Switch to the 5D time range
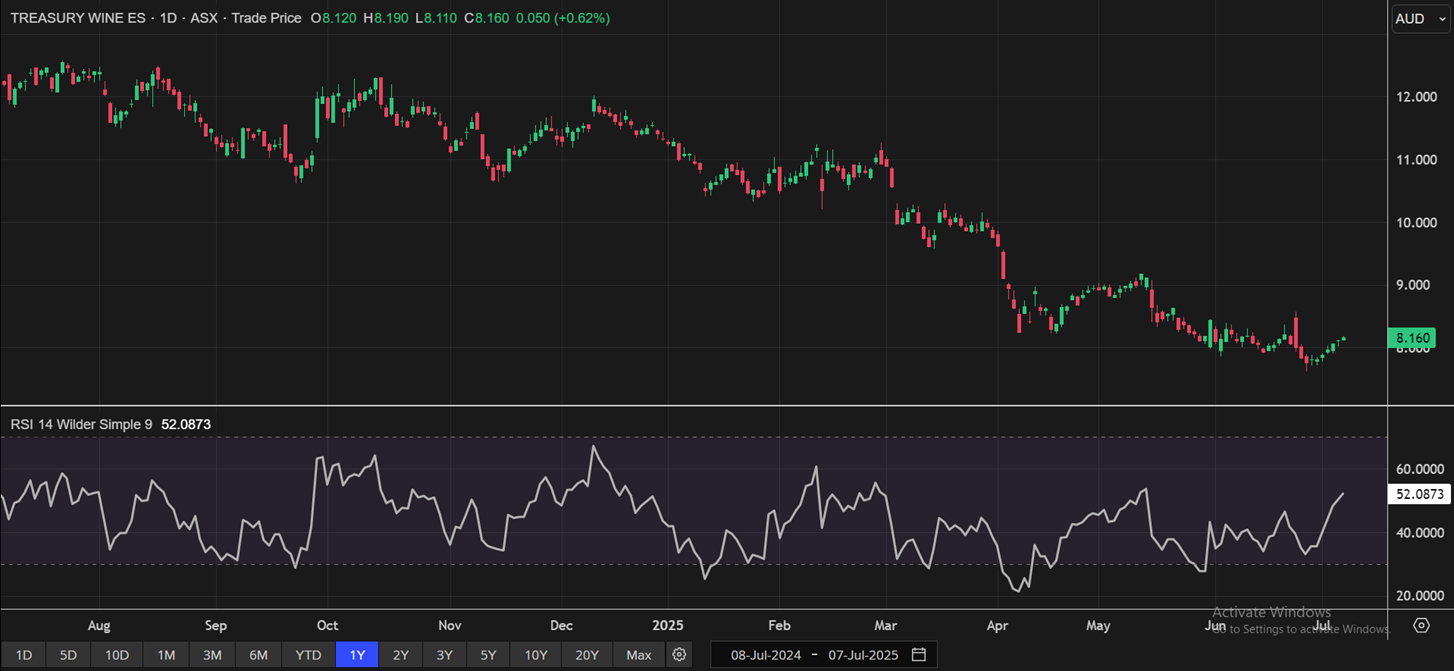1454x671 pixels. click(x=68, y=655)
